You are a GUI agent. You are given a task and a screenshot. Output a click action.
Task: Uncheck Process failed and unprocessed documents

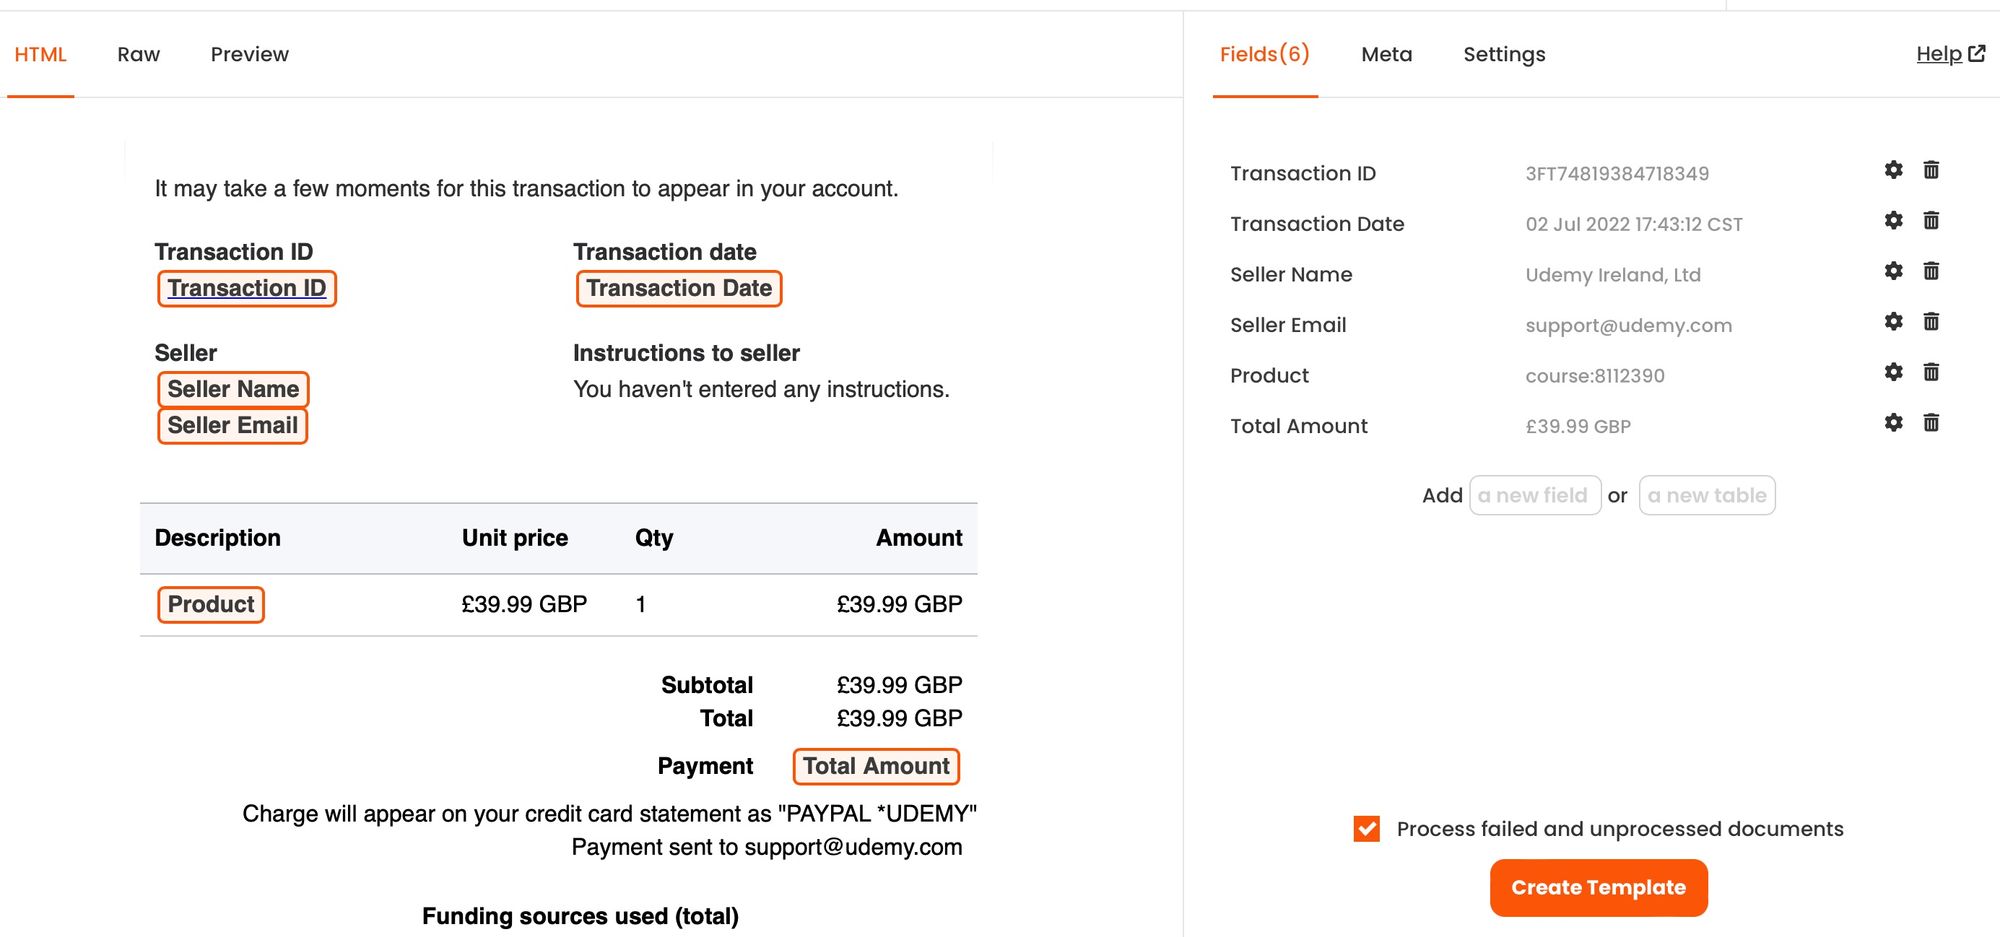(x=1366, y=829)
